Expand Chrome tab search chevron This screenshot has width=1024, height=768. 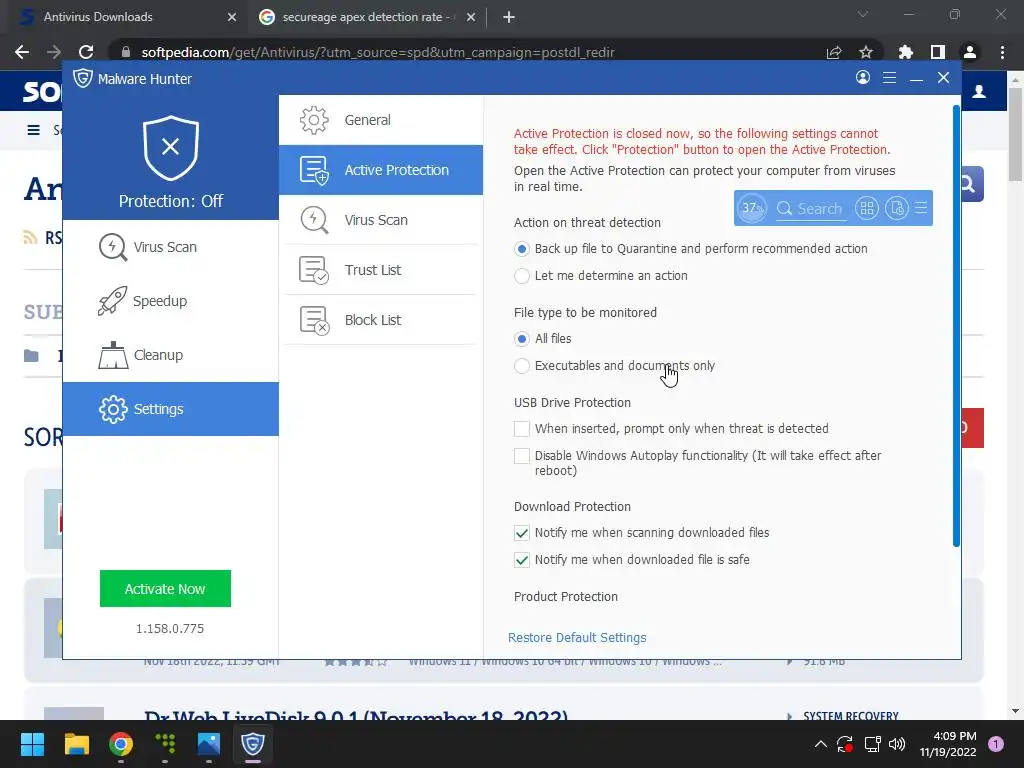pos(863,14)
